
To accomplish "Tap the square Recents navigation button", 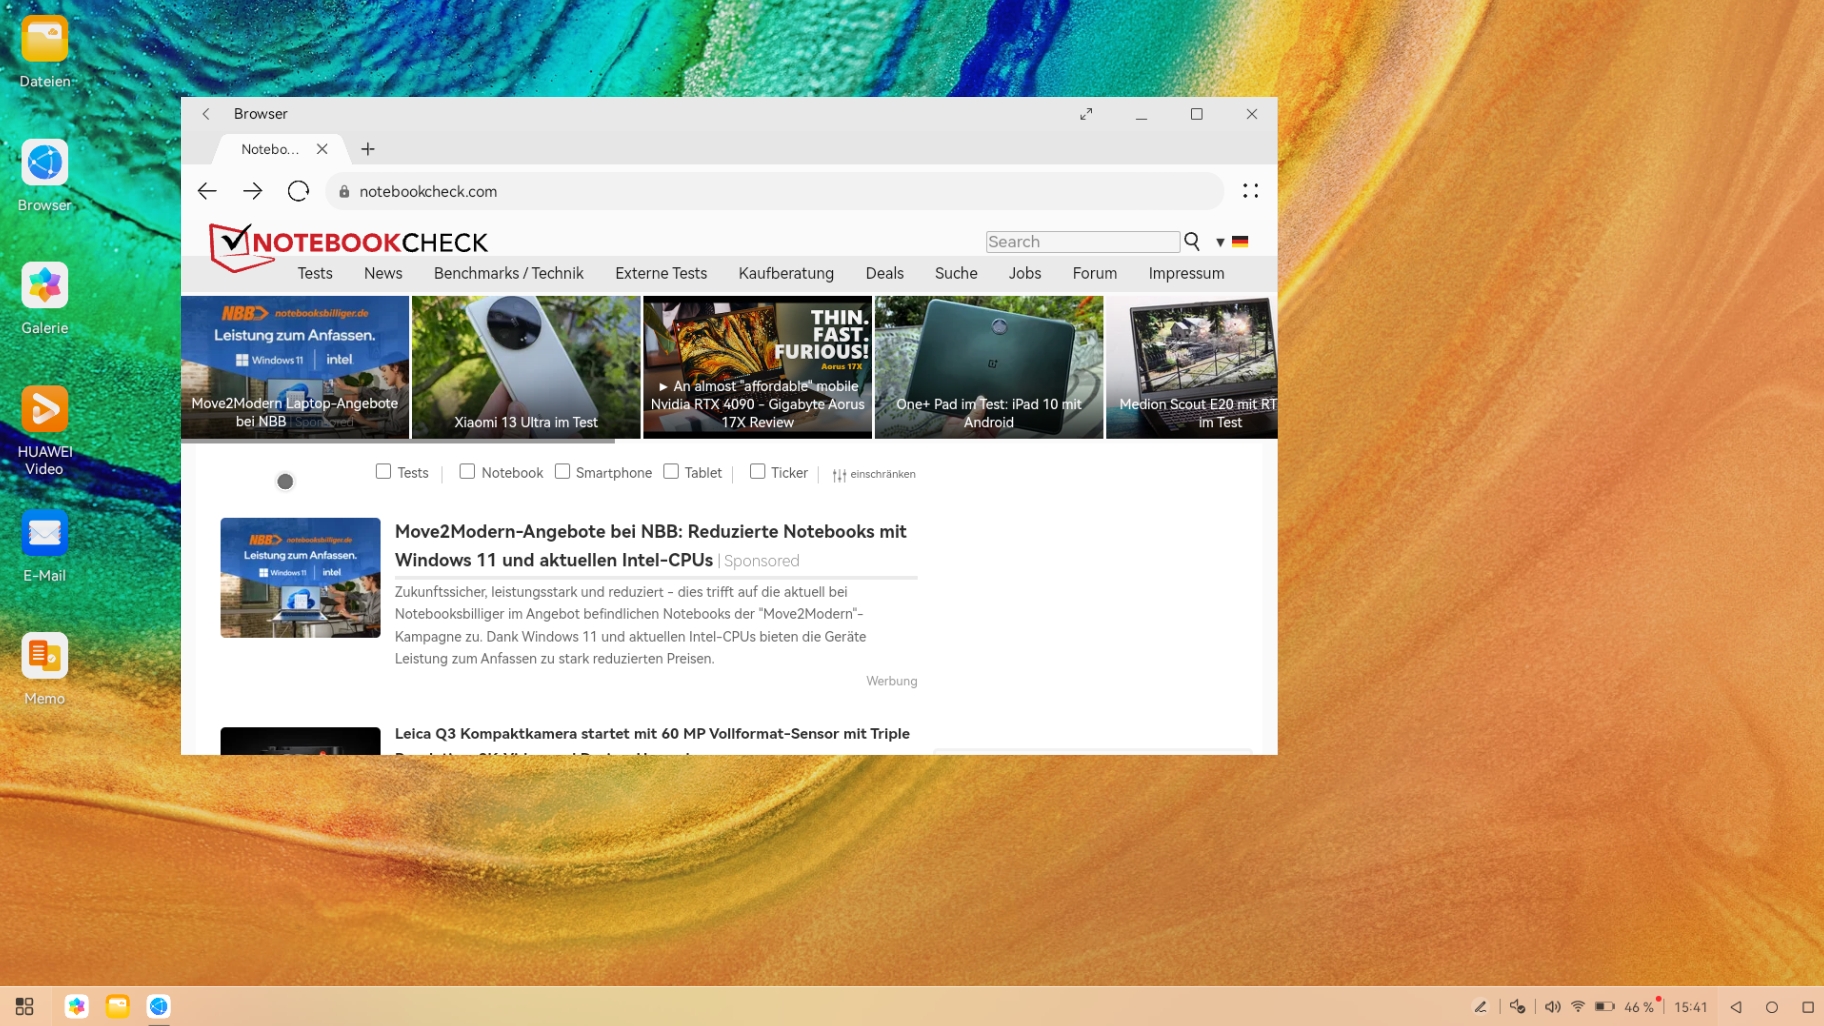I will (x=1808, y=1007).
